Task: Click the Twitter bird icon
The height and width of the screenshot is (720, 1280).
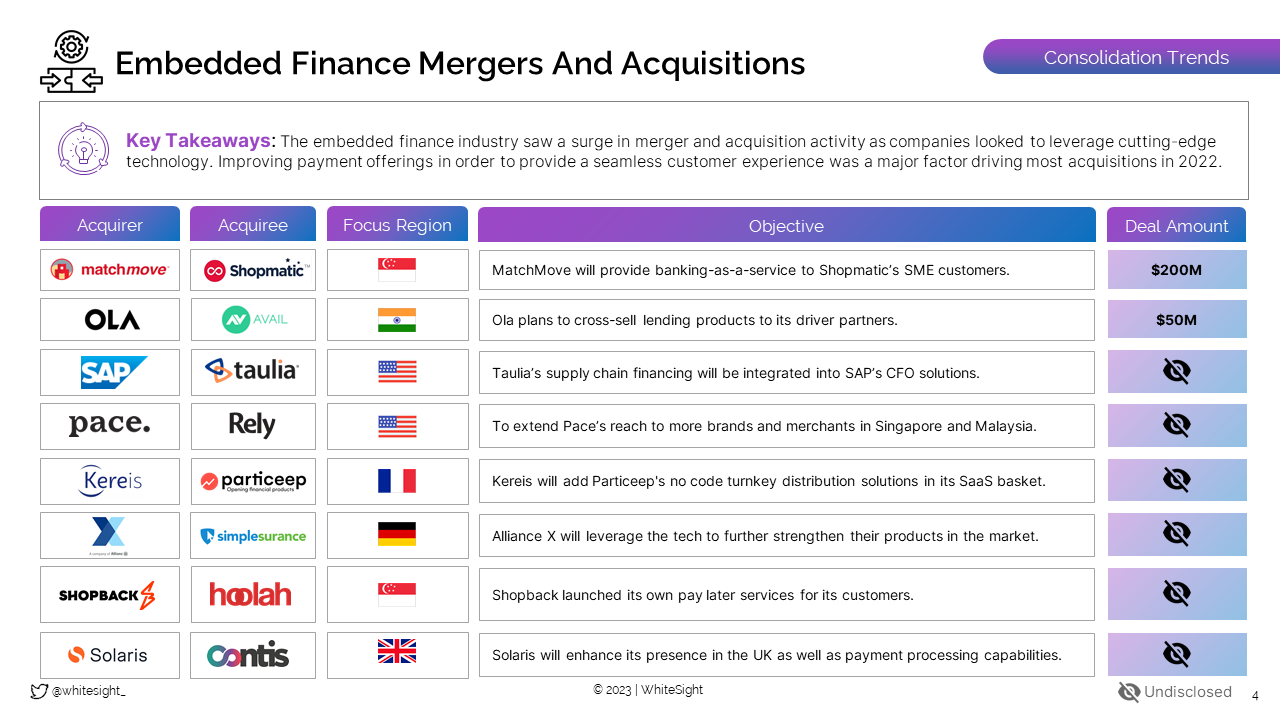Action: (x=39, y=691)
